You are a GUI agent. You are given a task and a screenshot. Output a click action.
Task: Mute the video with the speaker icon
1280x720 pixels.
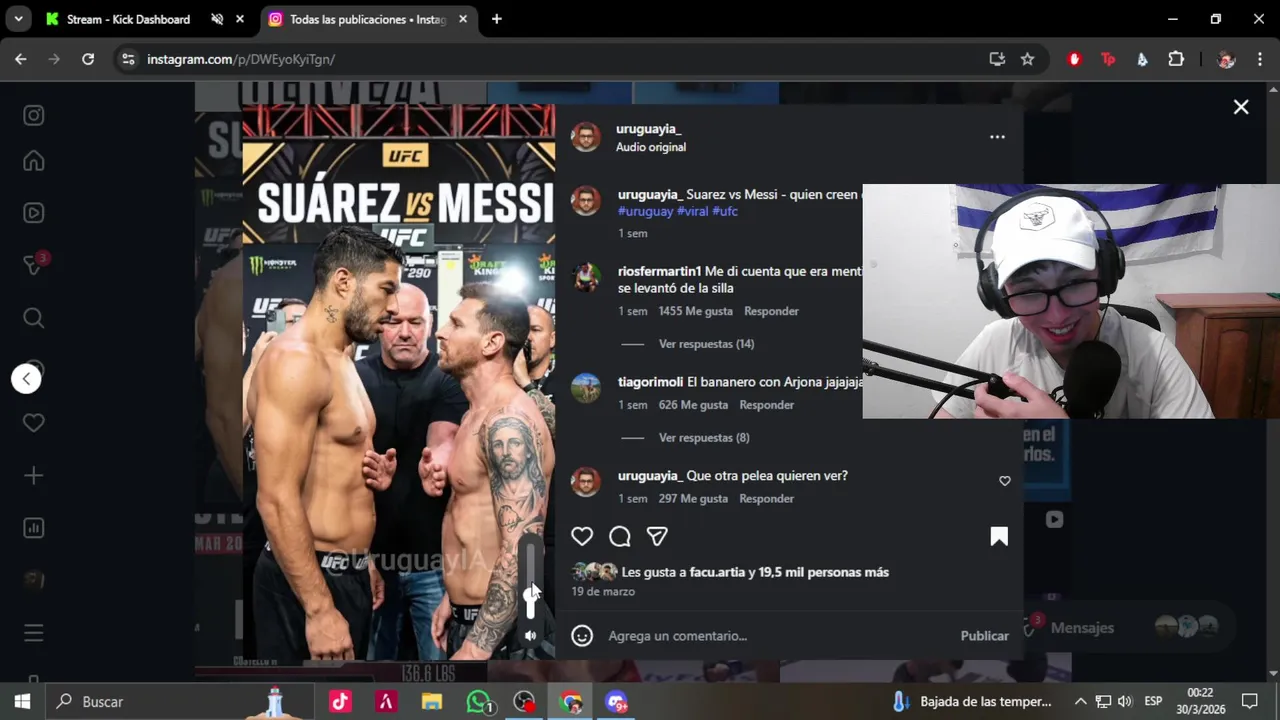click(530, 636)
